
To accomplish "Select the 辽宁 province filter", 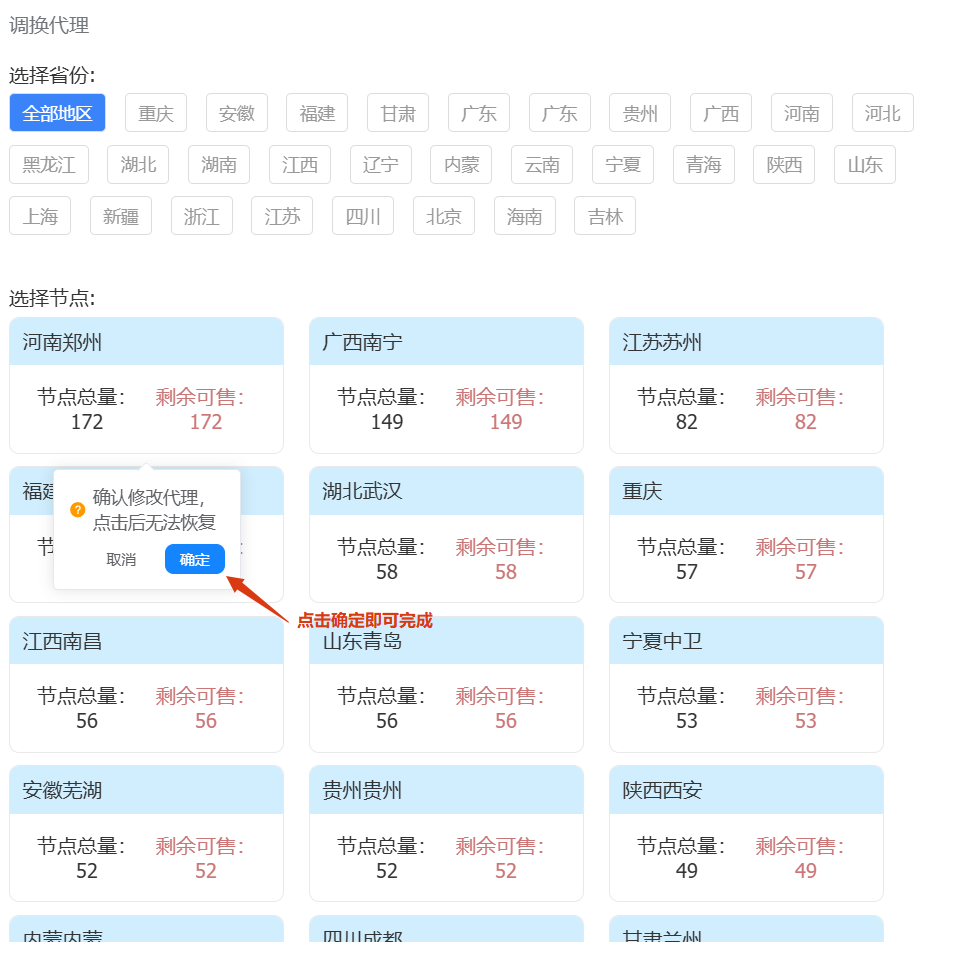I will pos(381,165).
